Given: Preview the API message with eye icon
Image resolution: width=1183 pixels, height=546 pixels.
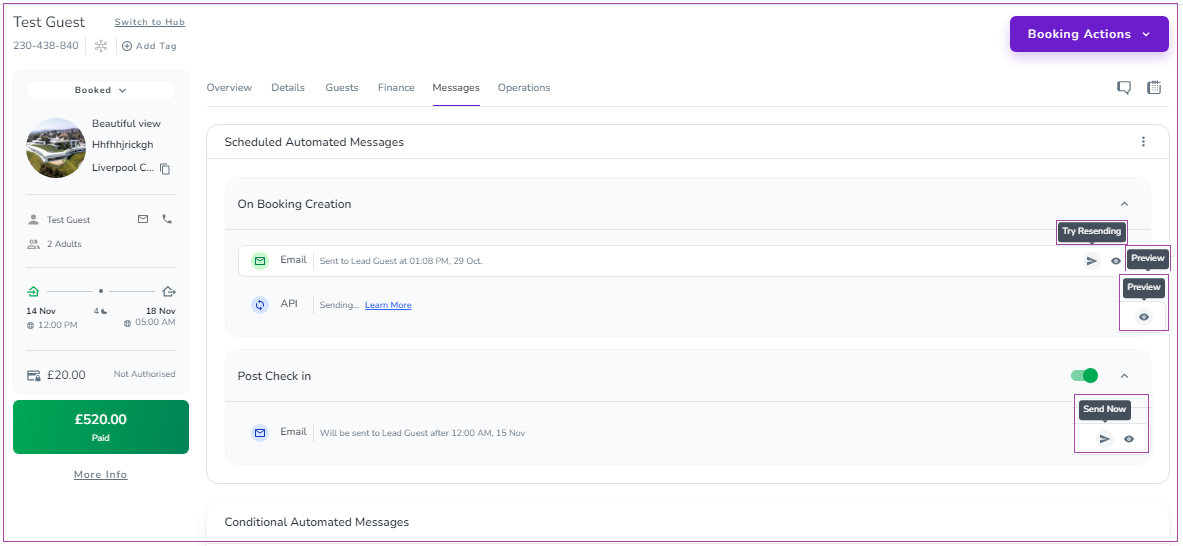Looking at the screenshot, I should click(x=1144, y=317).
